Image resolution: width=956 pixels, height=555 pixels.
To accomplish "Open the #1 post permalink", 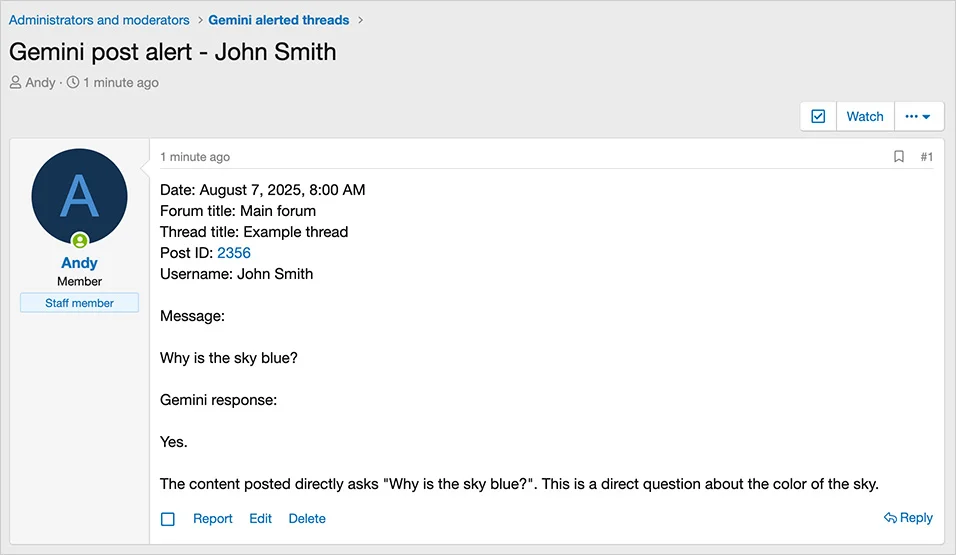I will [x=926, y=157].
